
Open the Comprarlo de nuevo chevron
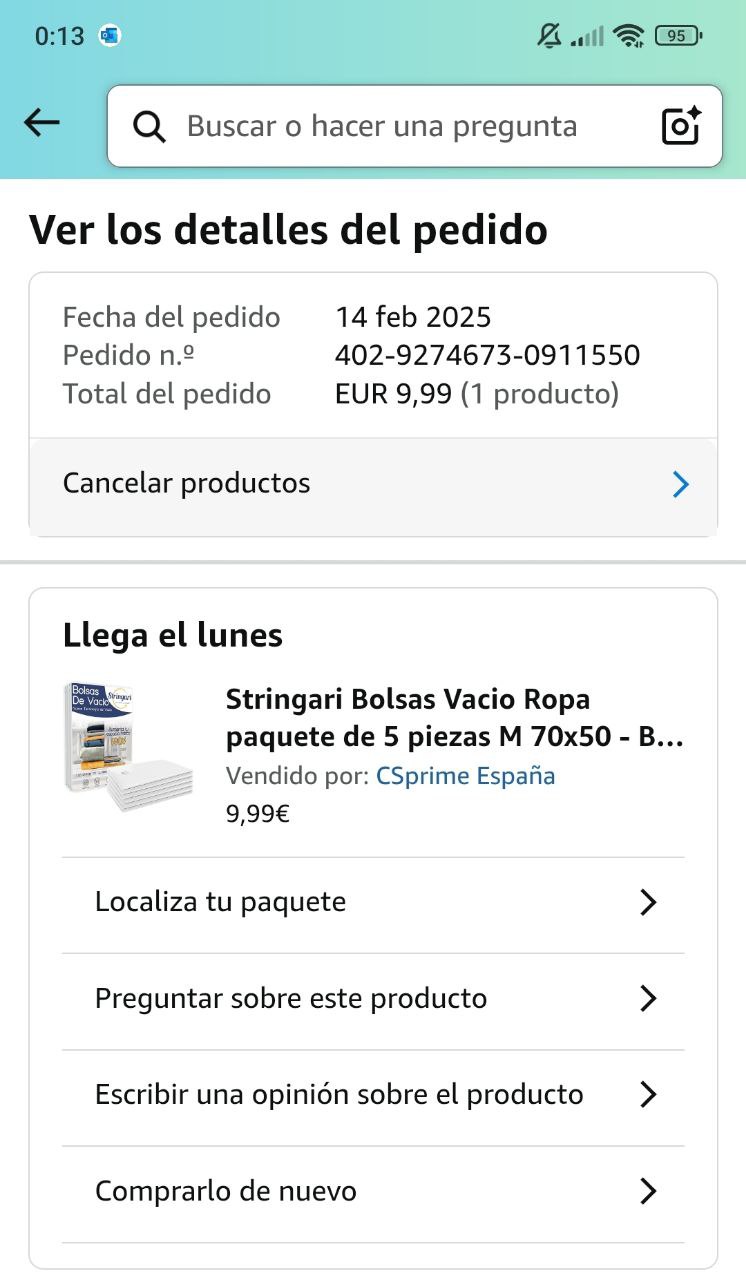pos(648,1191)
